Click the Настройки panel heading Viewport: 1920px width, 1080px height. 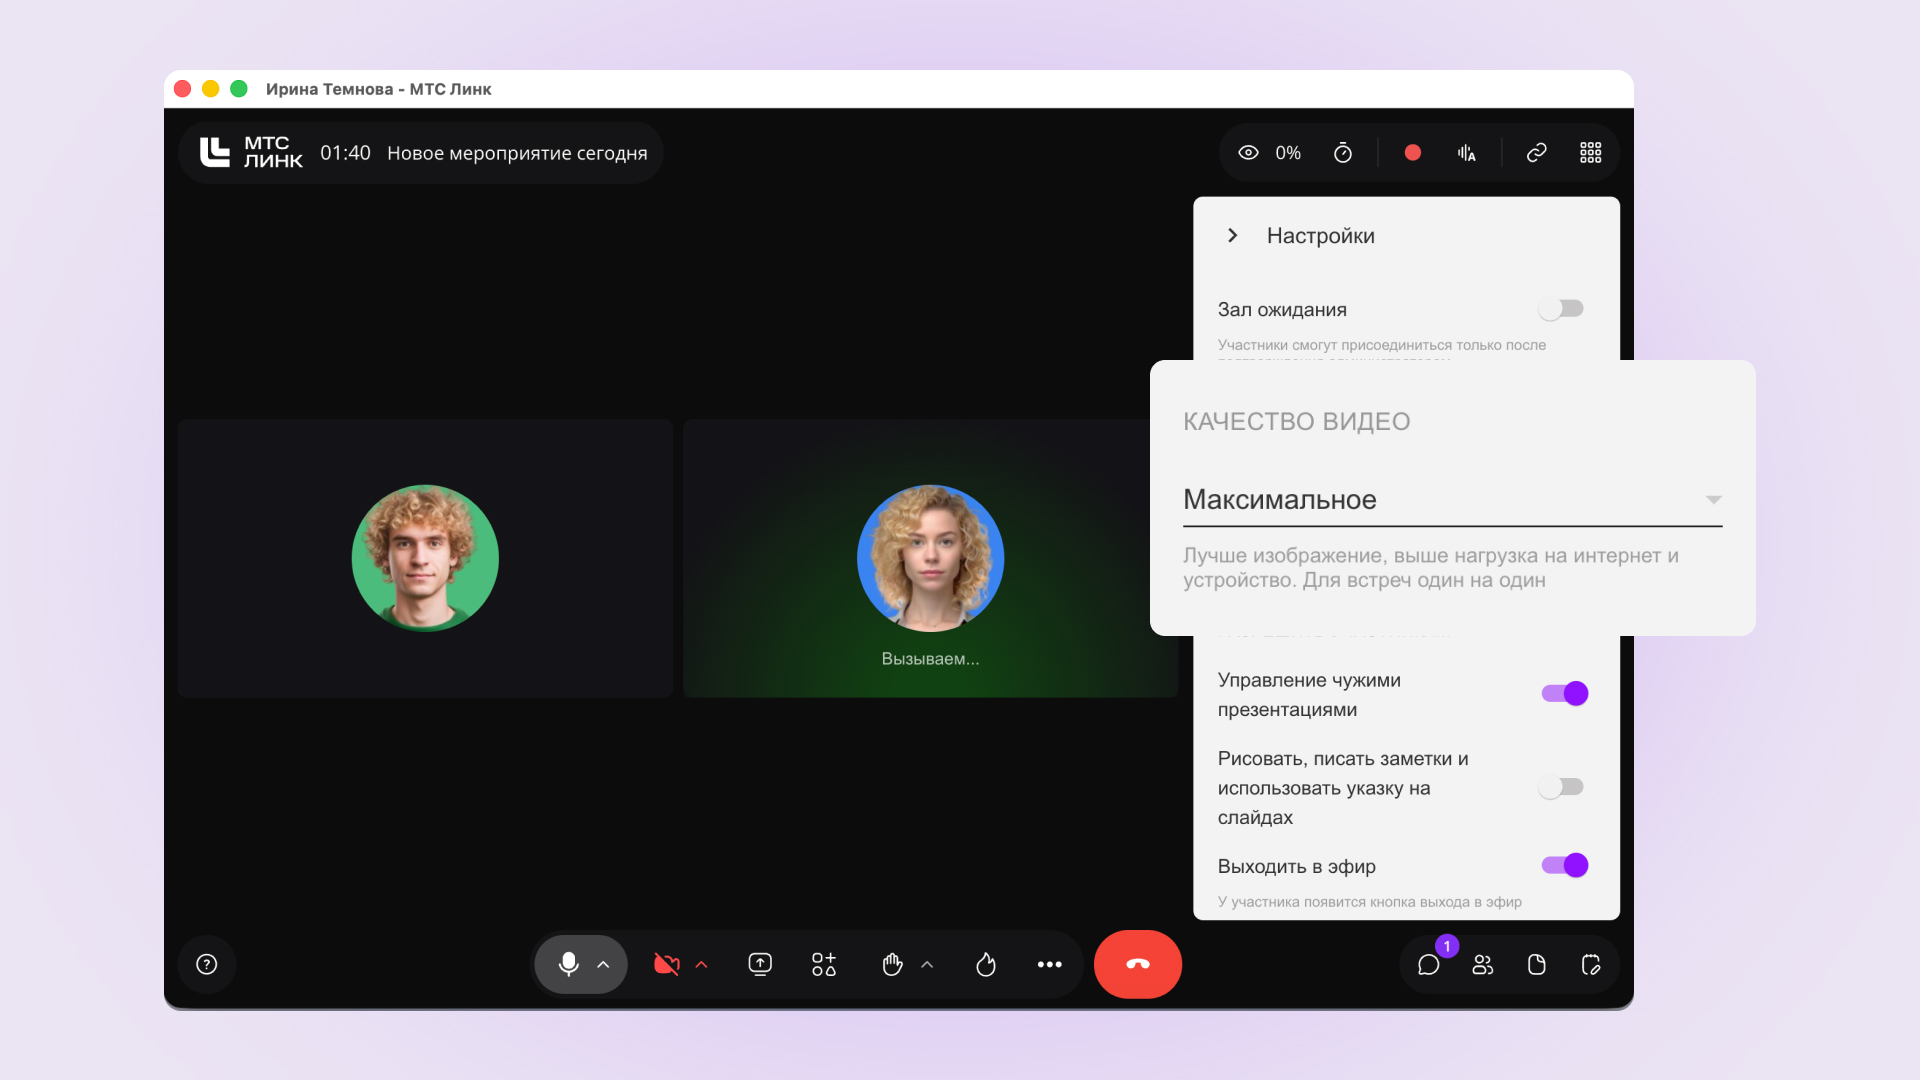[x=1320, y=236]
